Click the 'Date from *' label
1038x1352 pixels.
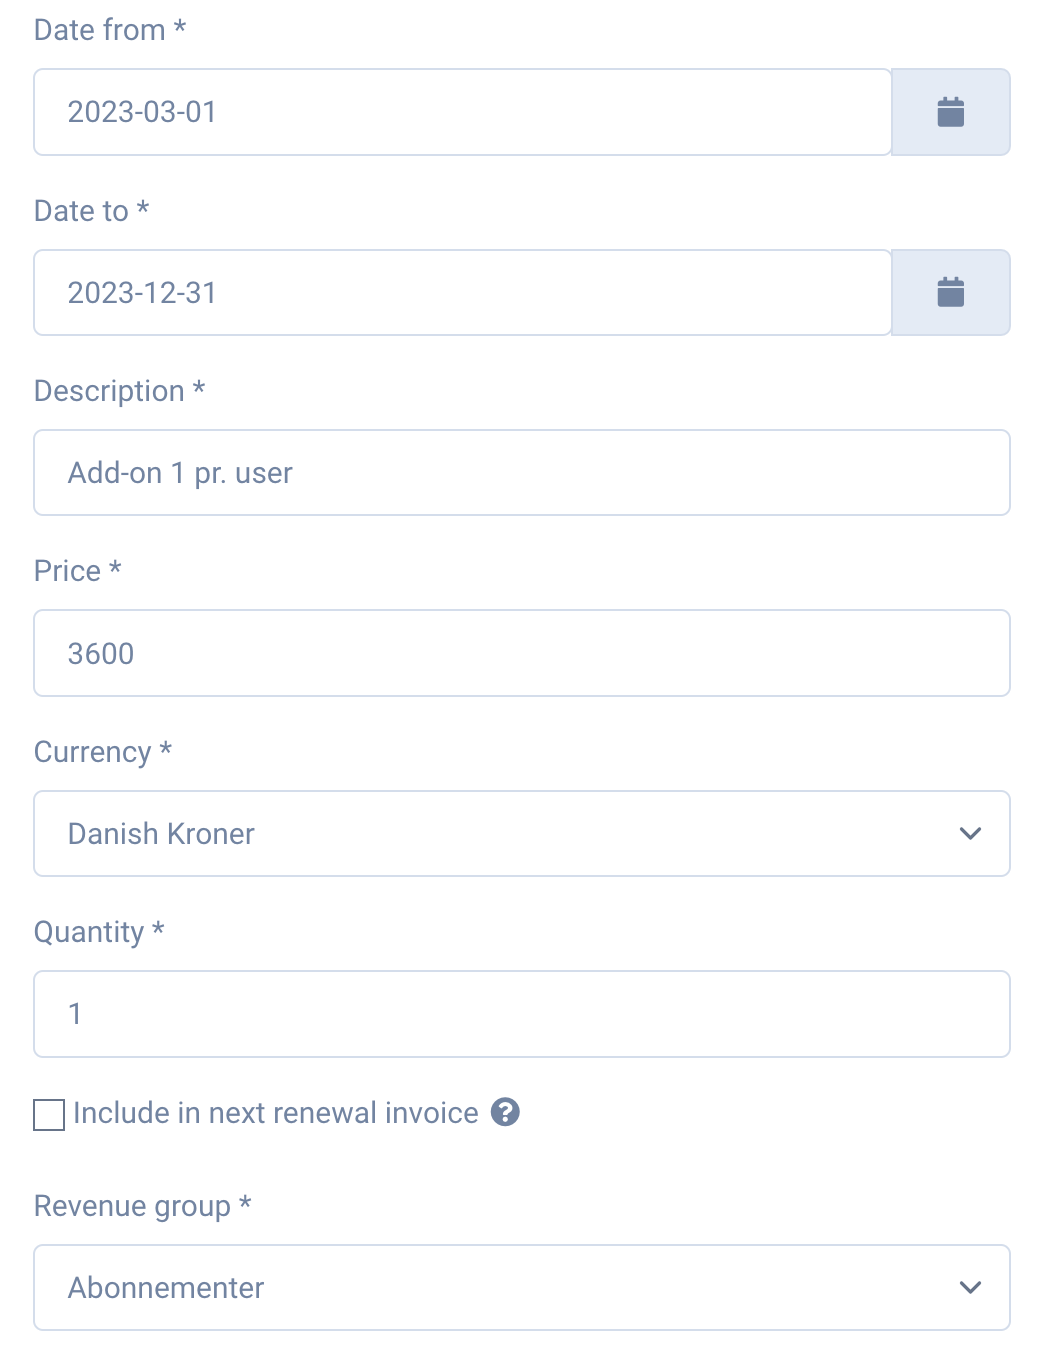[110, 30]
